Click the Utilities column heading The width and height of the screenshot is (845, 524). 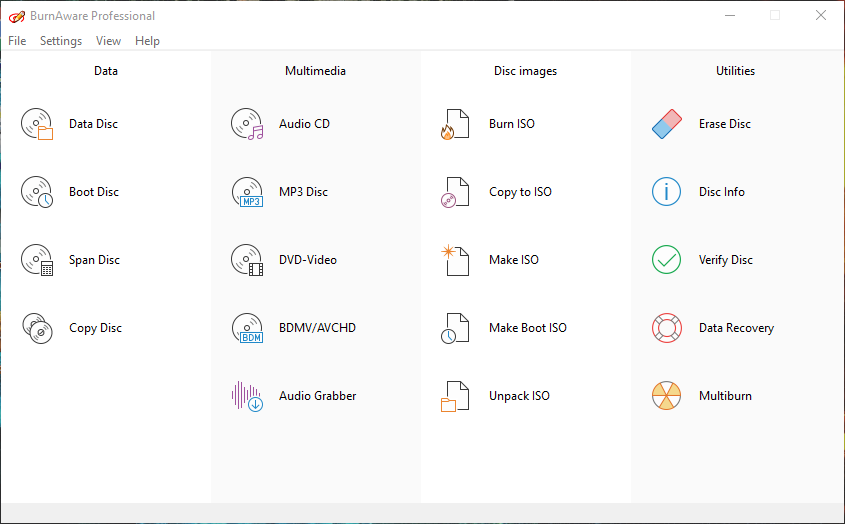tap(735, 71)
